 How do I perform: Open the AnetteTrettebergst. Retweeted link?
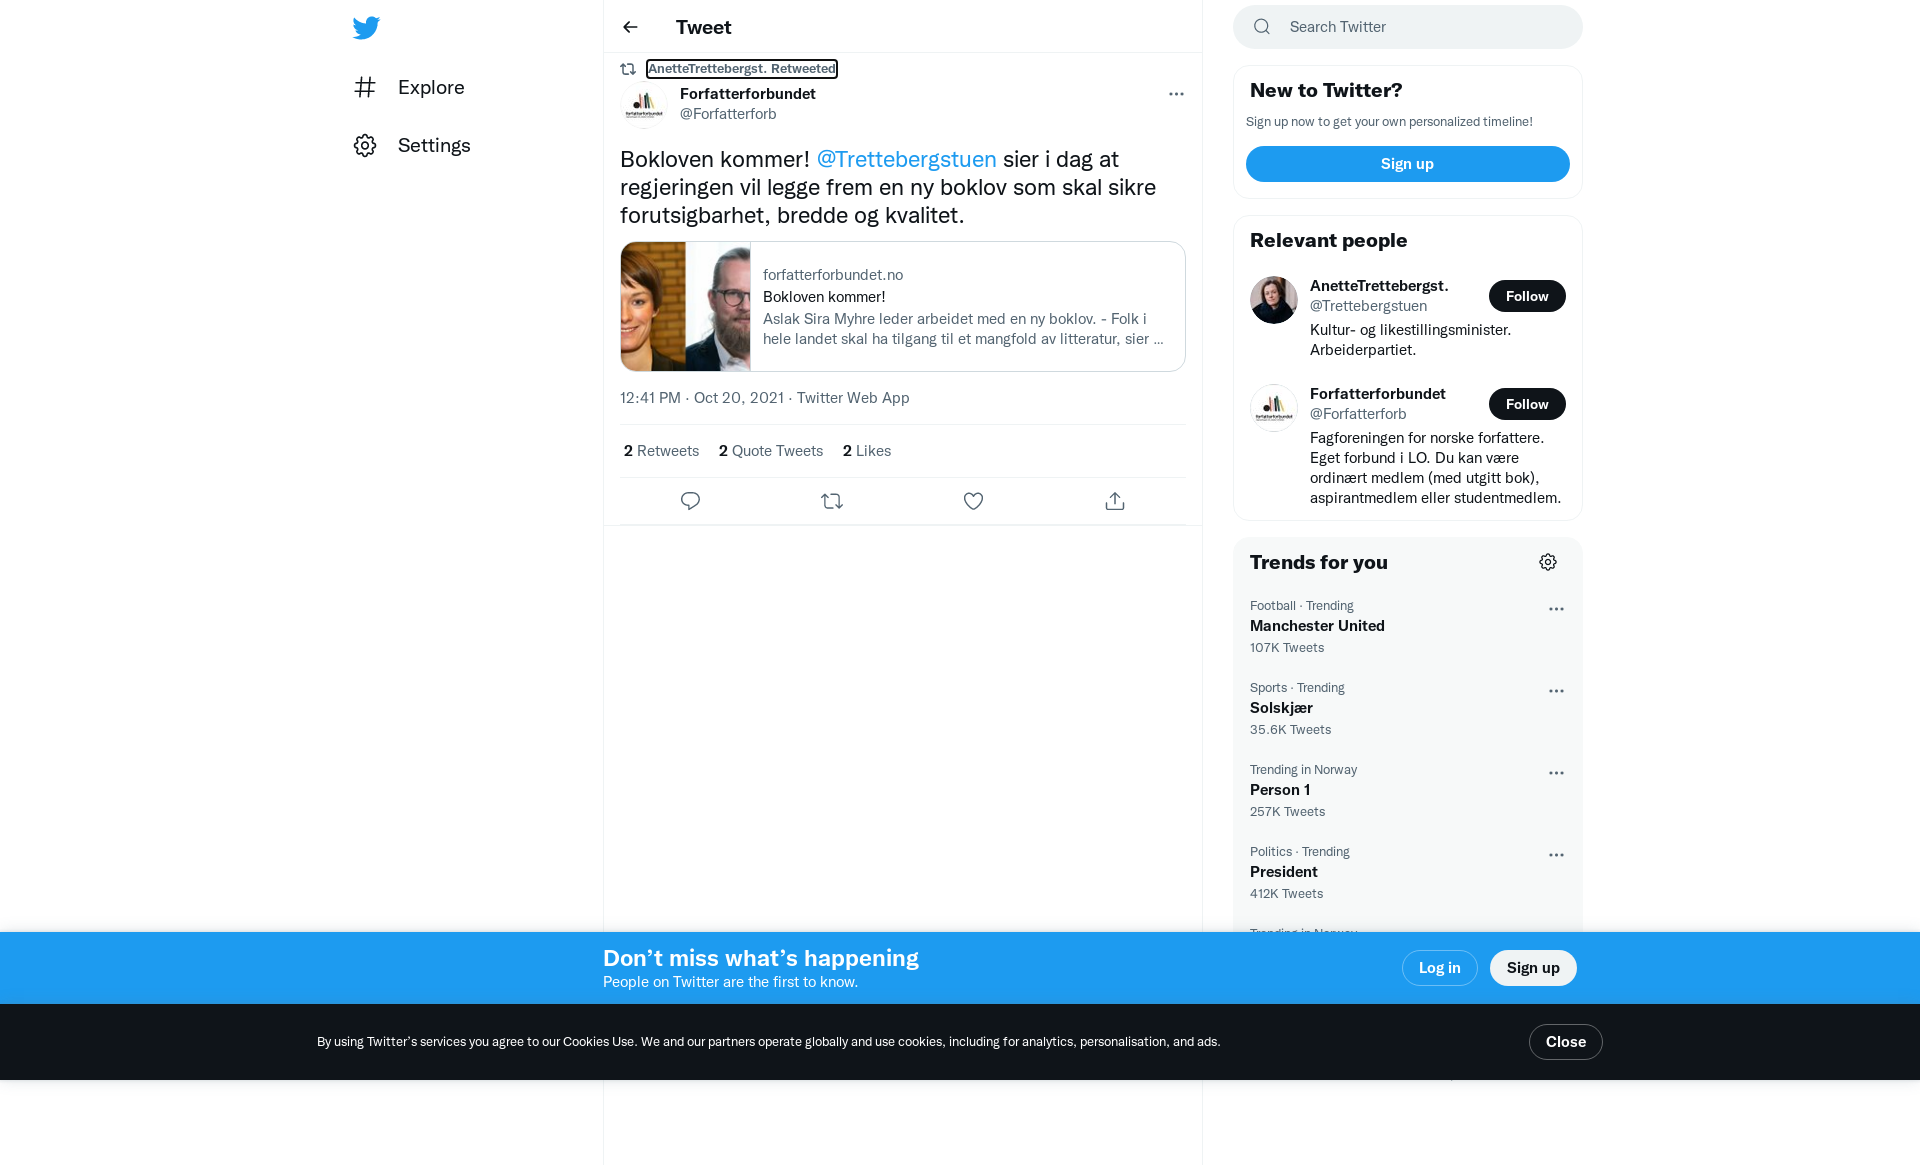tap(742, 68)
